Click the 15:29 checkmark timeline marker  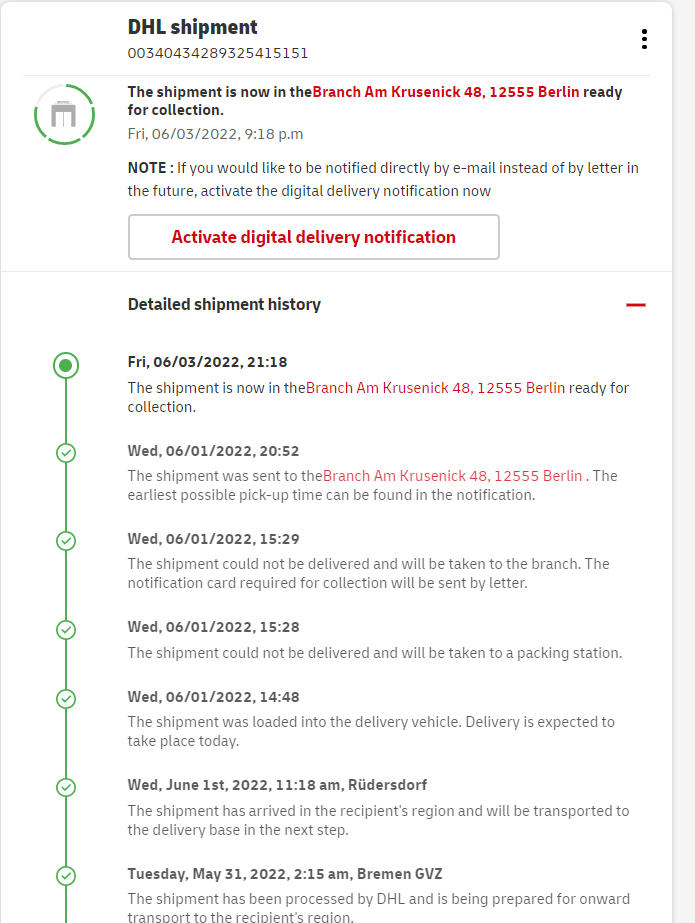point(66,541)
